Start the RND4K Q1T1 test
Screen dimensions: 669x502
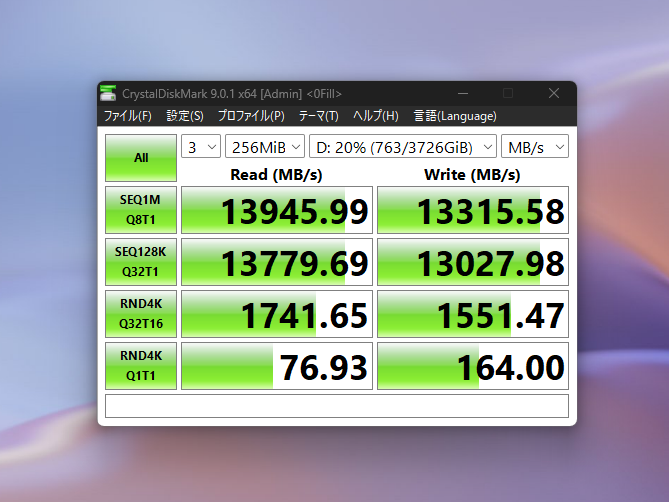[141, 366]
